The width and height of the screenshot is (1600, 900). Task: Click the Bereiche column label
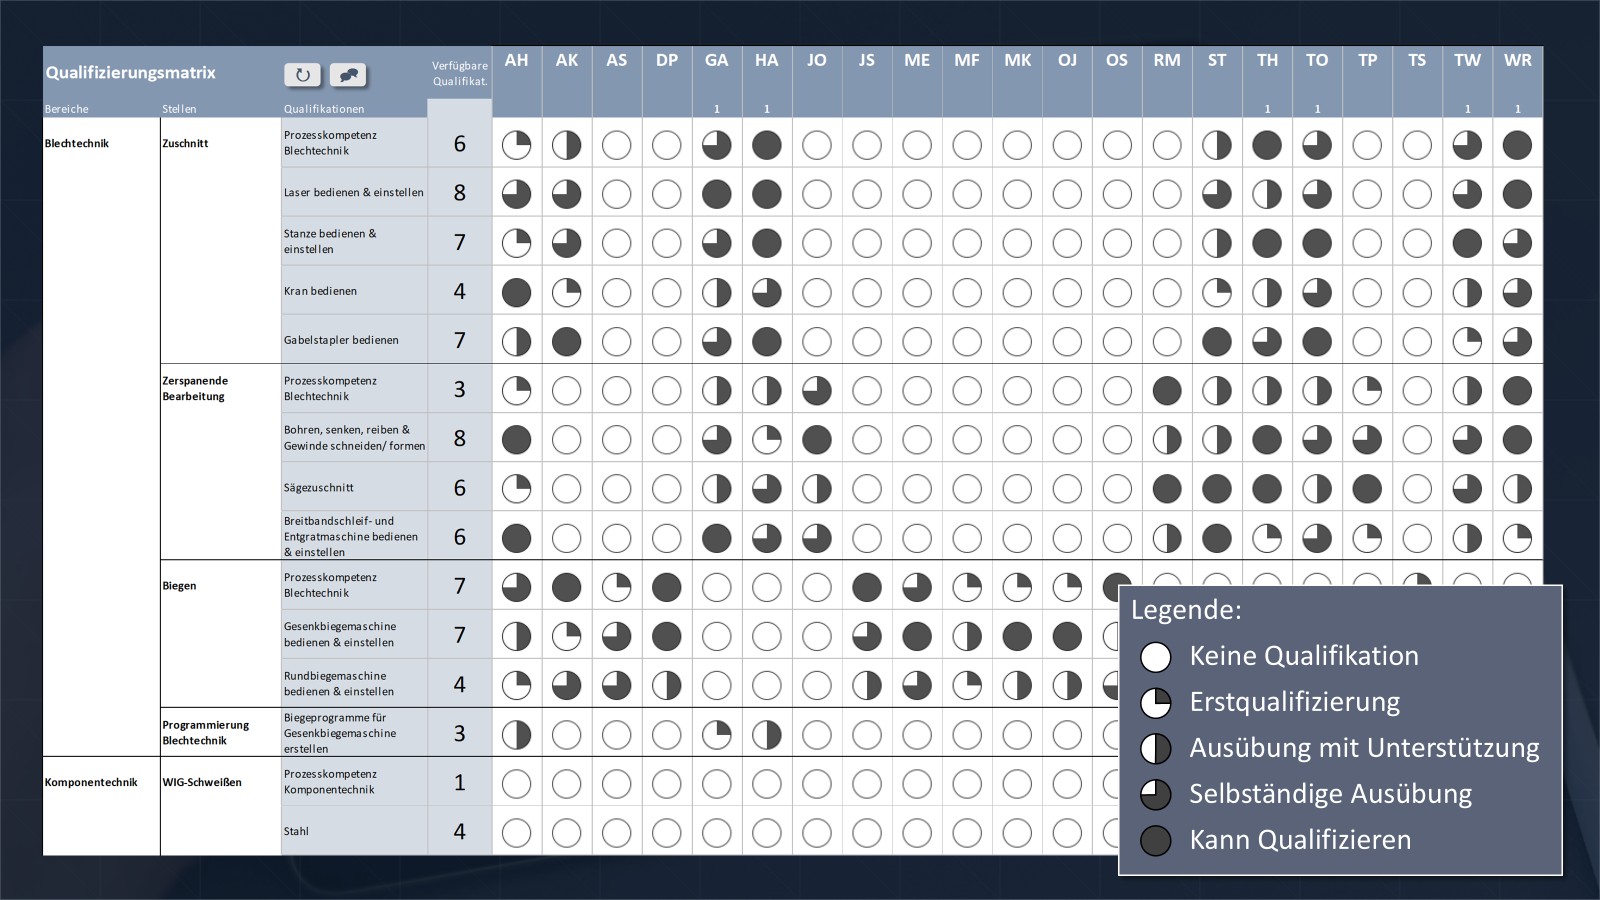click(66, 109)
